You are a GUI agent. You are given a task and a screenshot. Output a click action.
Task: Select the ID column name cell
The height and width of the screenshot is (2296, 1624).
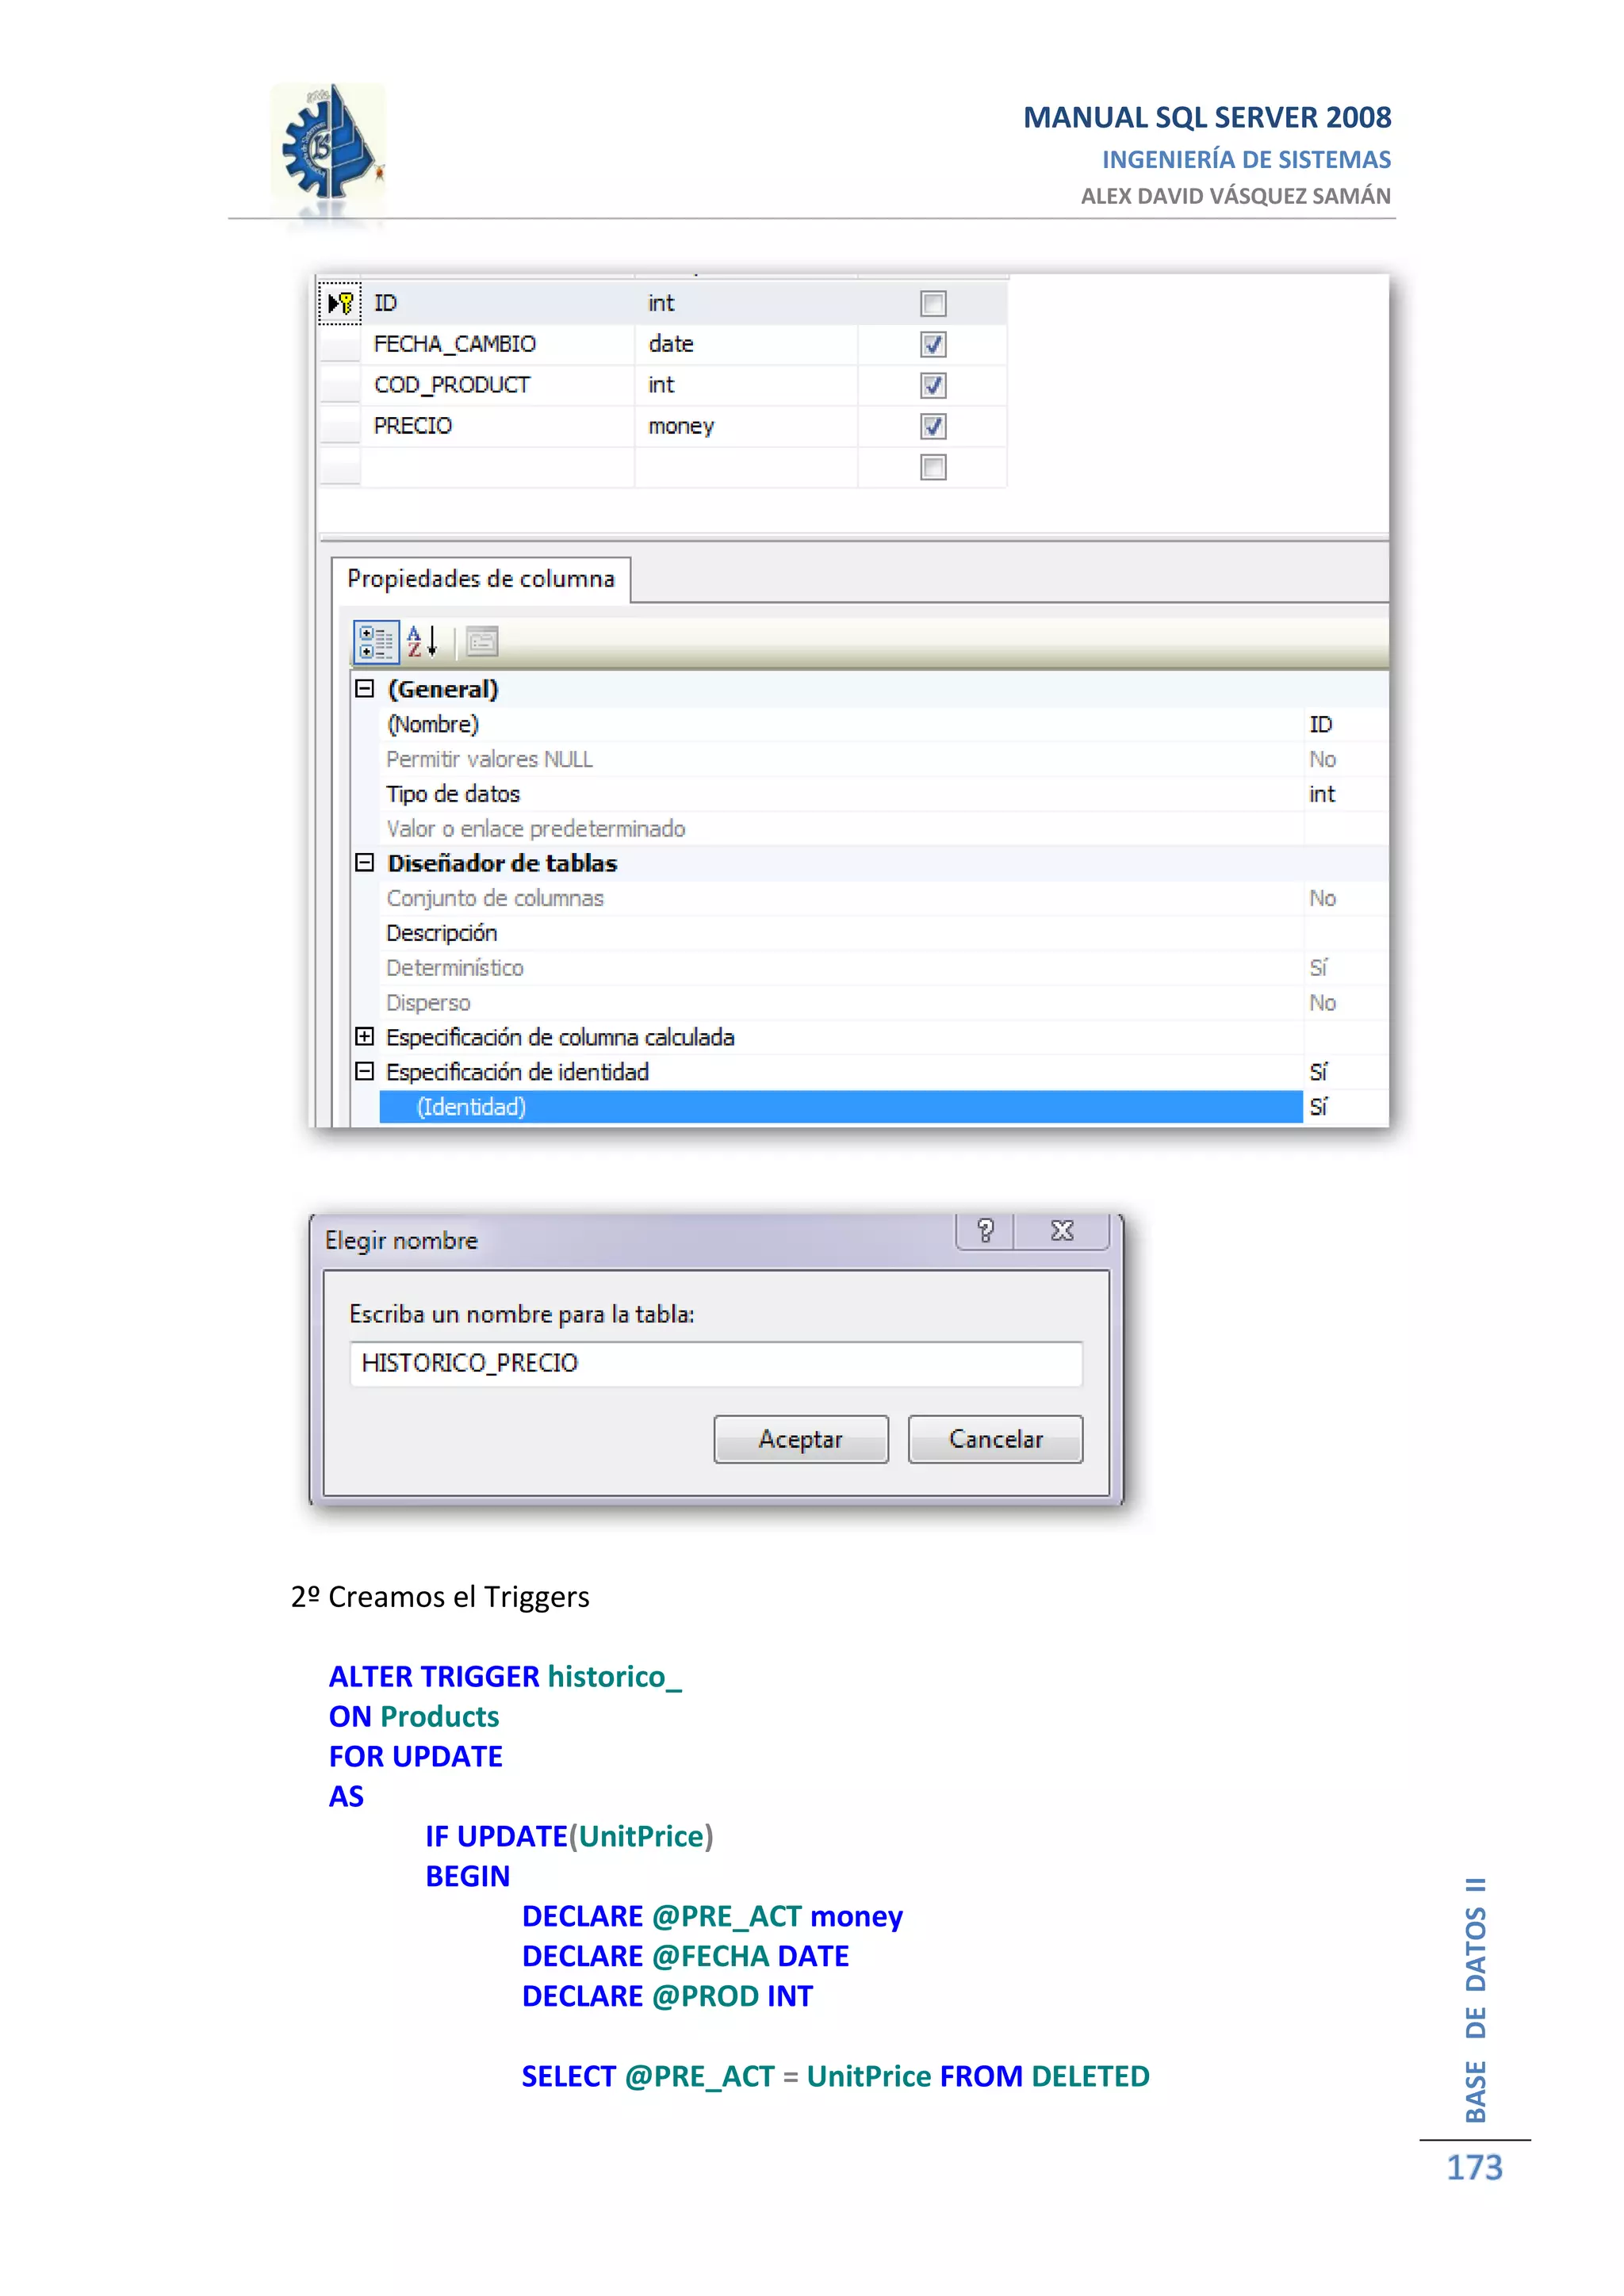point(497,303)
